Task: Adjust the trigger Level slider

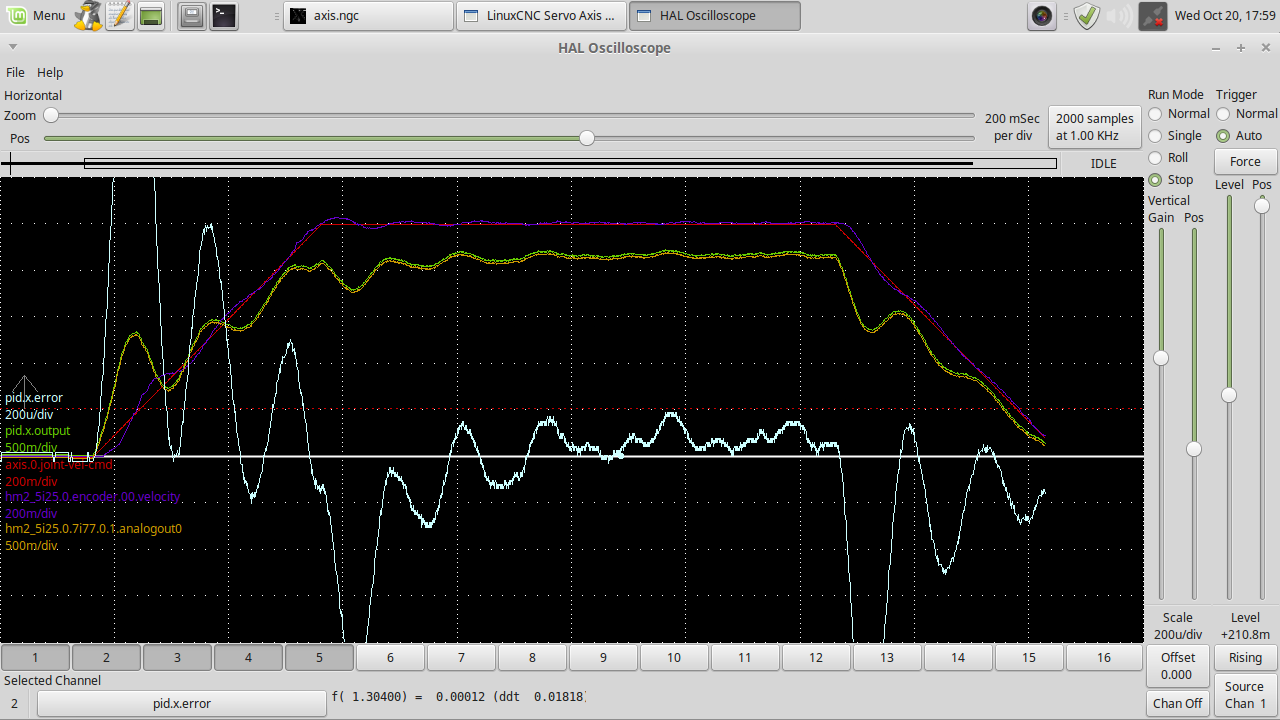Action: point(1229,398)
